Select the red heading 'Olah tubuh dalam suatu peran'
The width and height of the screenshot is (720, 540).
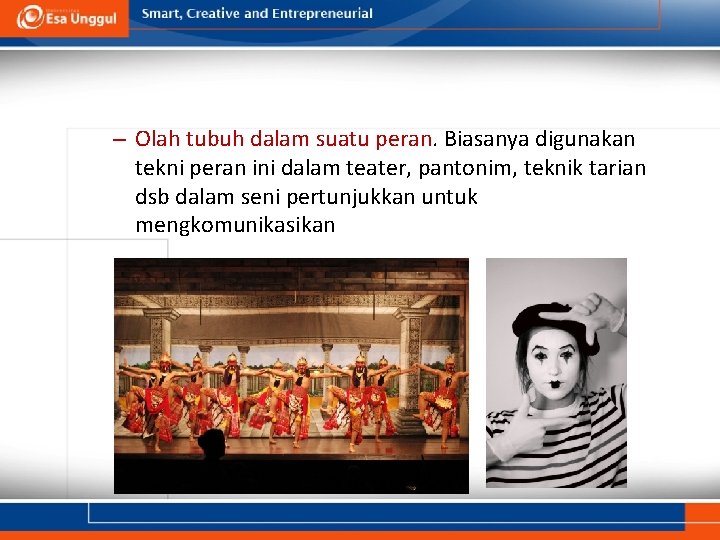[283, 139]
